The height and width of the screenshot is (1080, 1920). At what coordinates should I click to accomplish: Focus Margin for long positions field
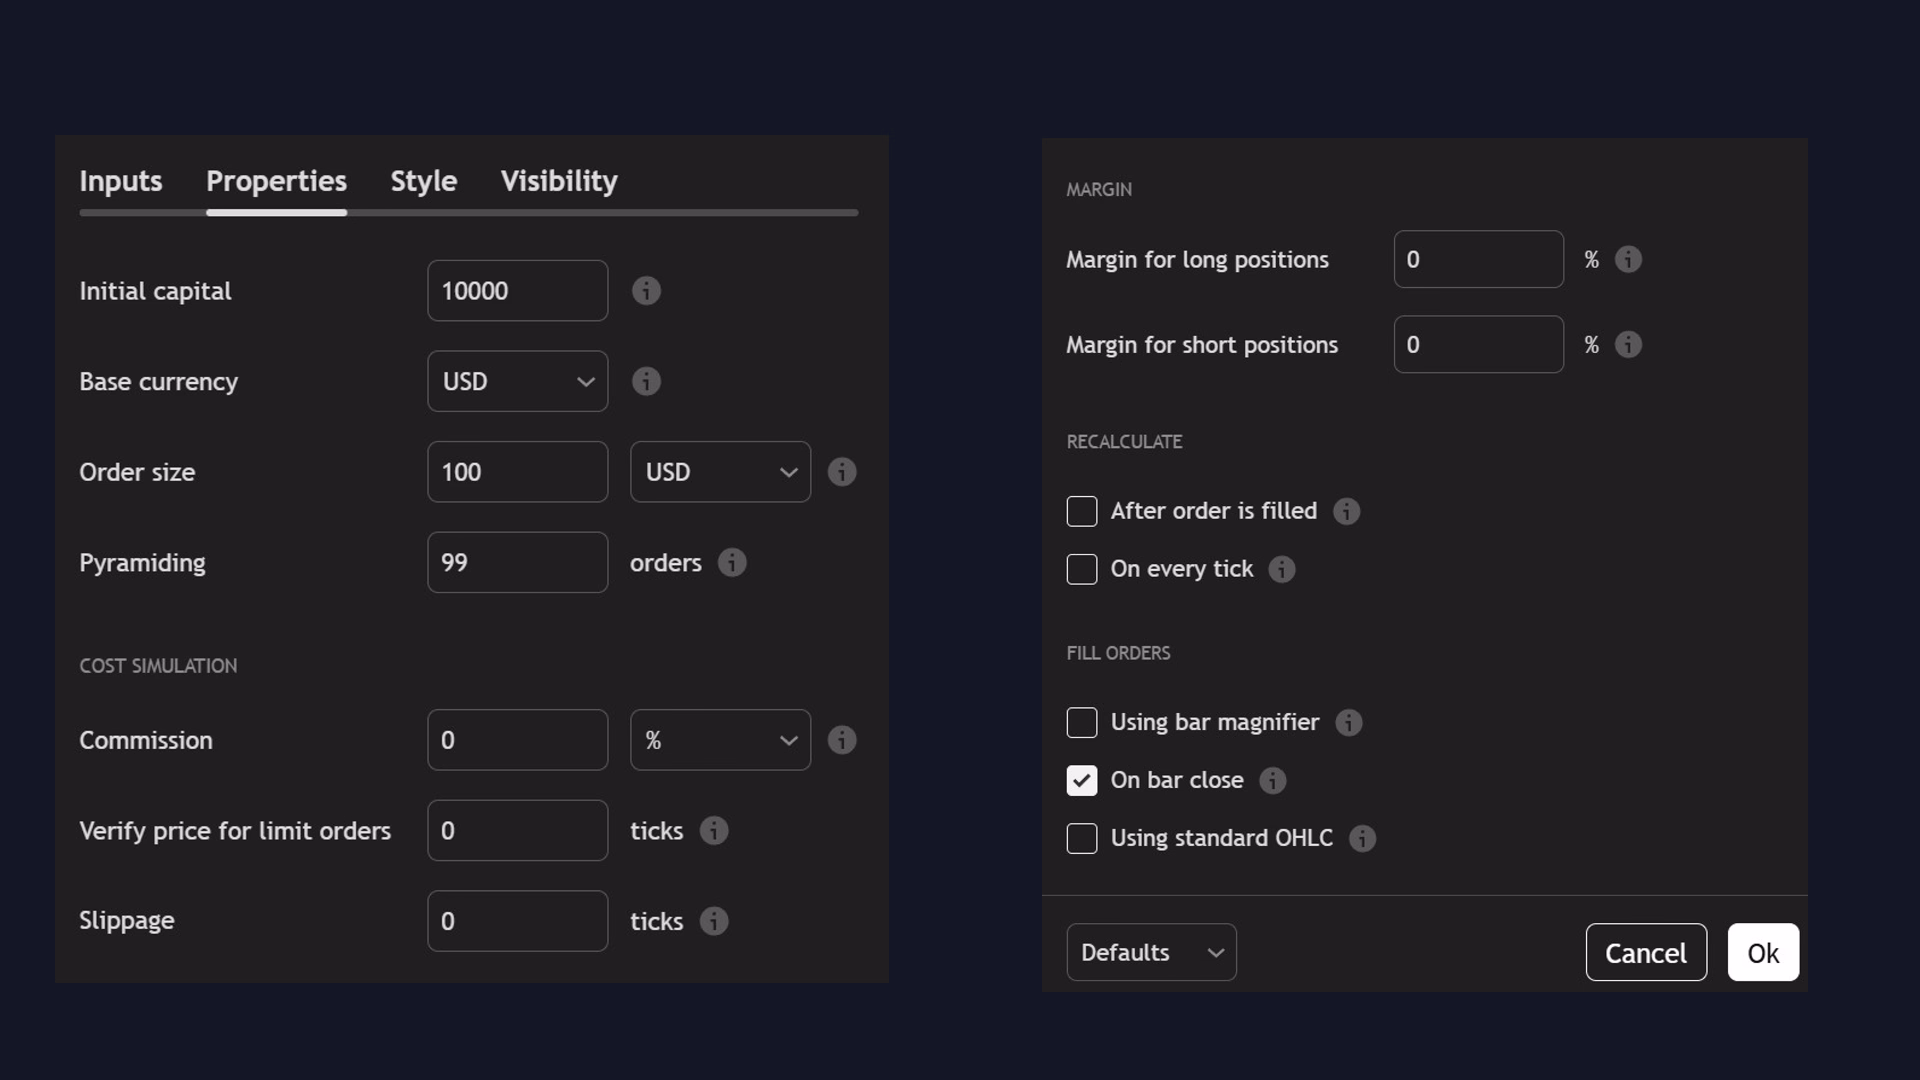1479,259
